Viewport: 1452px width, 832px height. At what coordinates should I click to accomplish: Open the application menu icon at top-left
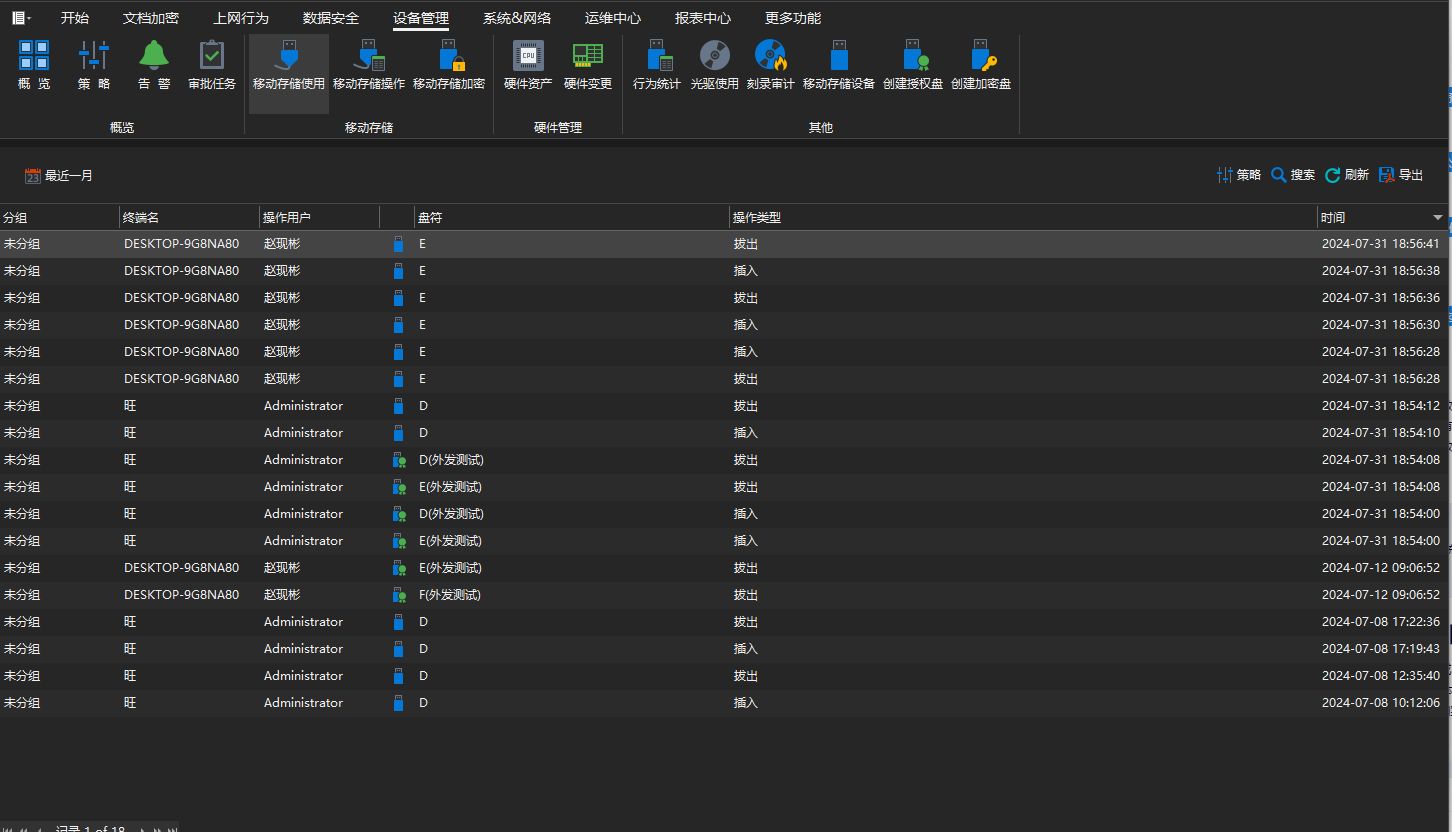tap(20, 18)
